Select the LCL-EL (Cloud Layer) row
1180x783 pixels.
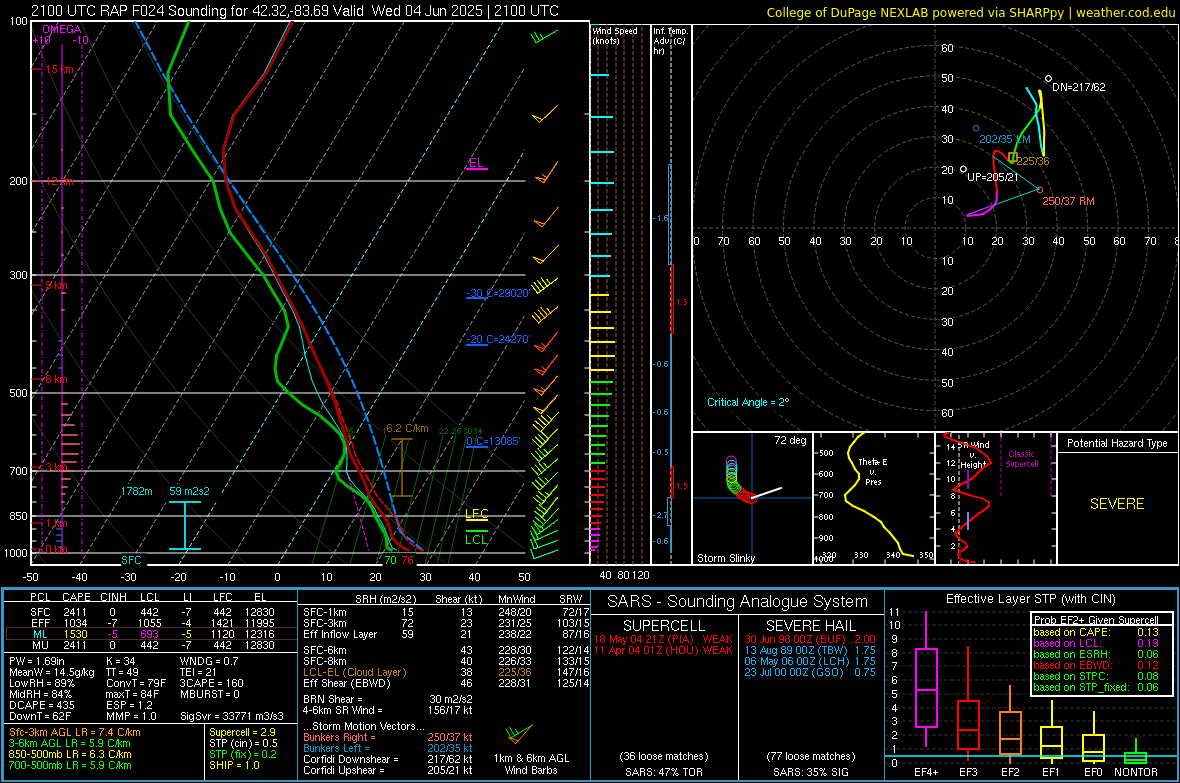446,672
